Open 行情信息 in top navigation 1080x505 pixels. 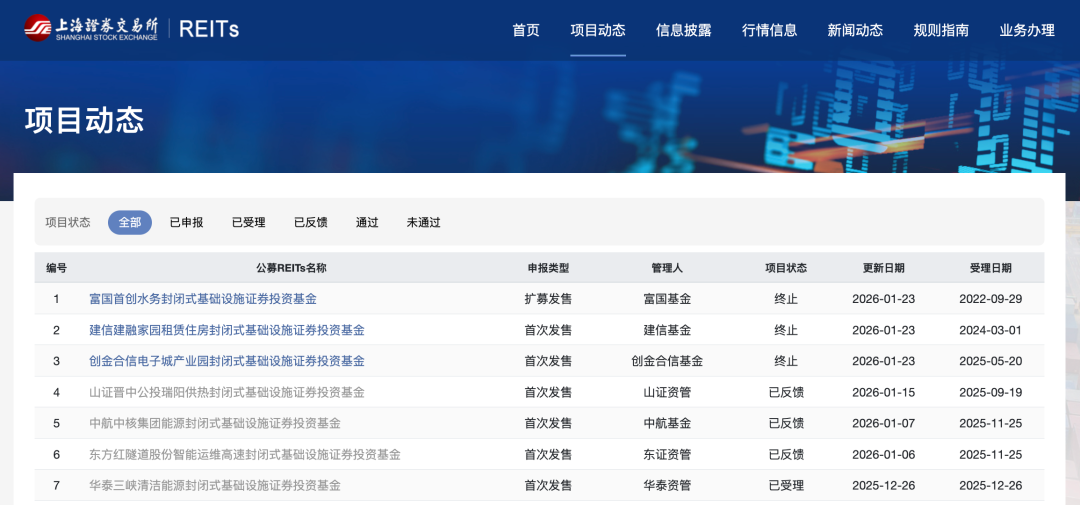point(770,30)
